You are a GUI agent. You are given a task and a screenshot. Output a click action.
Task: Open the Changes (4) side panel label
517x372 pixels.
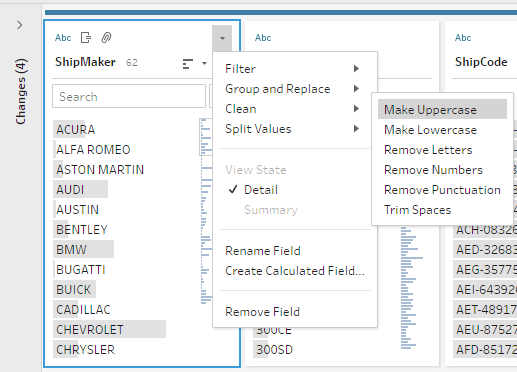click(x=21, y=92)
